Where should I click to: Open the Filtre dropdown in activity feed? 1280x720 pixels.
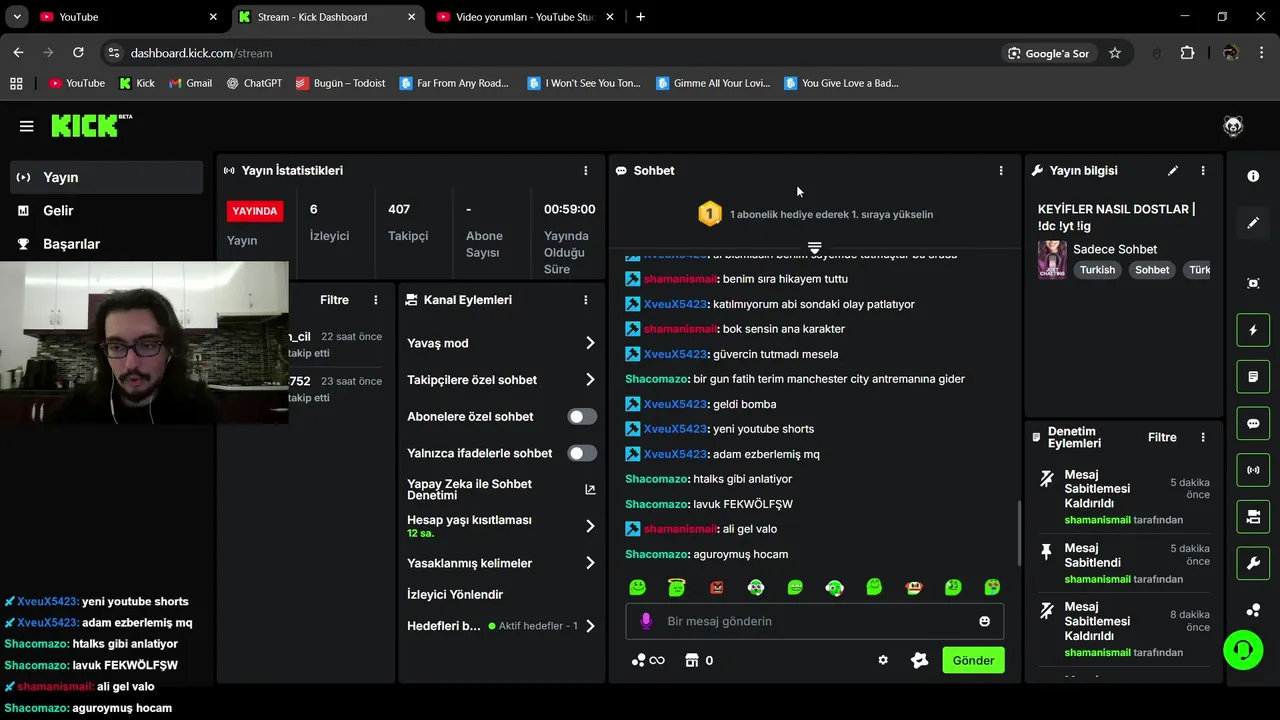point(334,300)
